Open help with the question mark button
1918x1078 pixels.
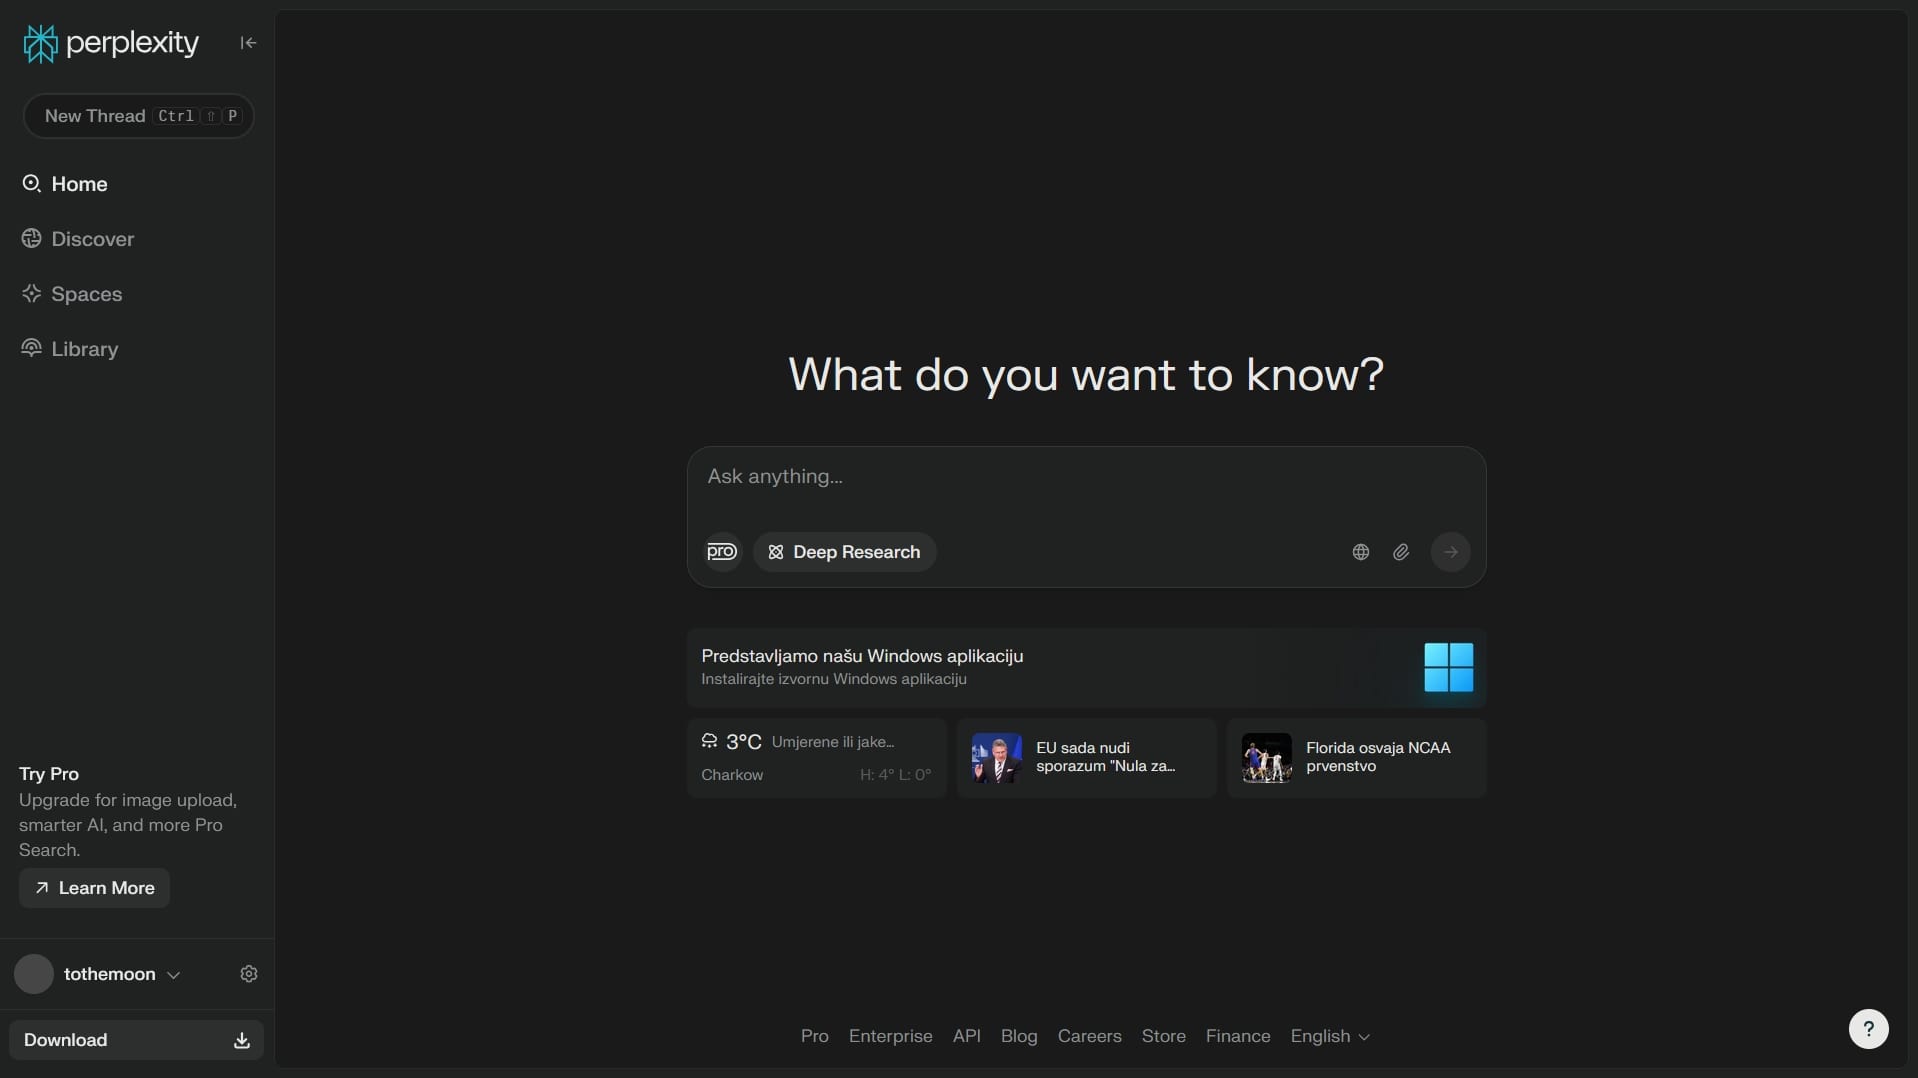tap(1868, 1029)
